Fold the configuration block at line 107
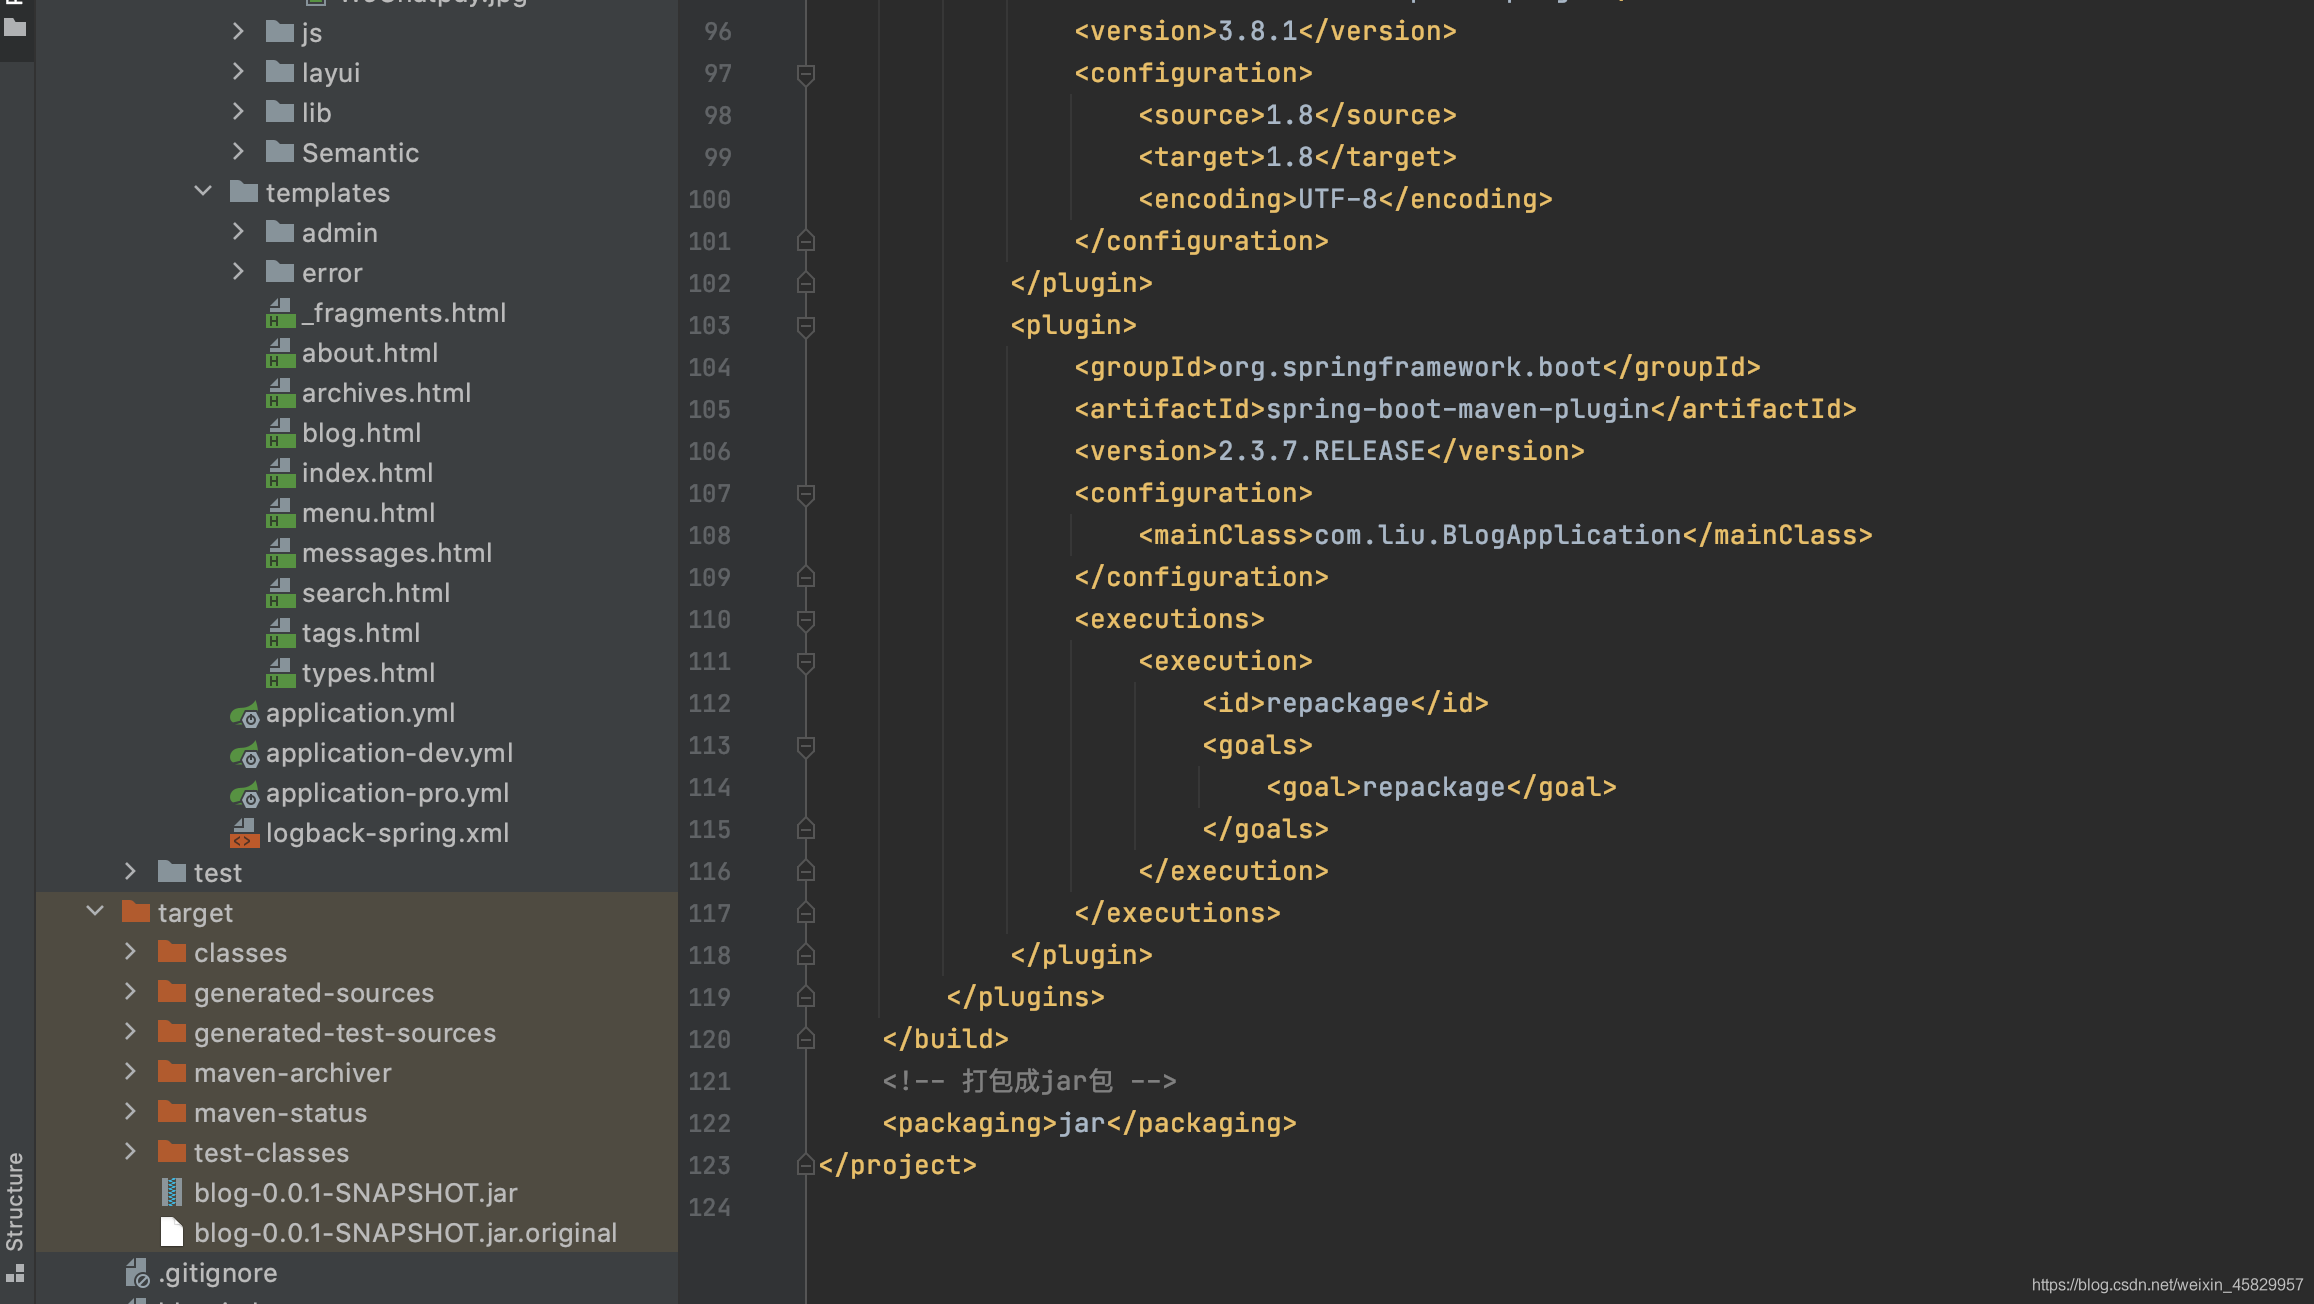The width and height of the screenshot is (2314, 1304). click(x=805, y=494)
